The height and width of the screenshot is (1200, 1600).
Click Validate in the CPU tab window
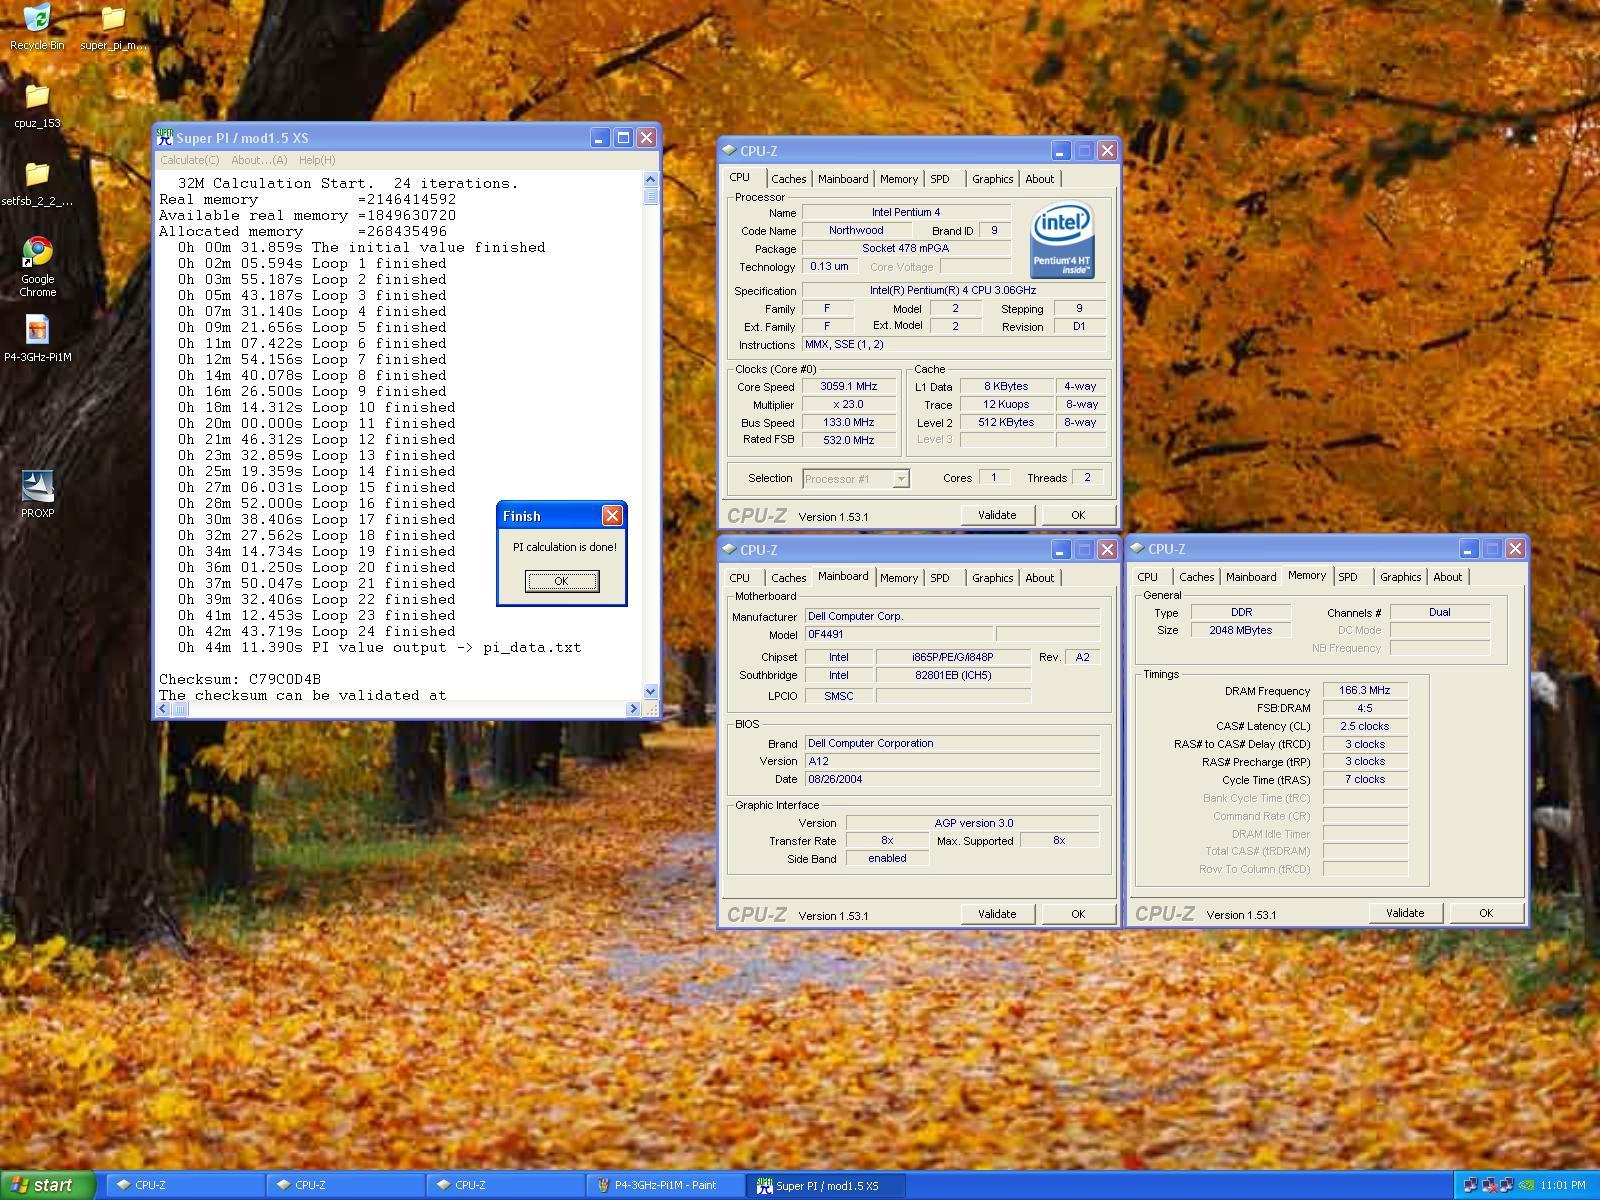tap(997, 515)
